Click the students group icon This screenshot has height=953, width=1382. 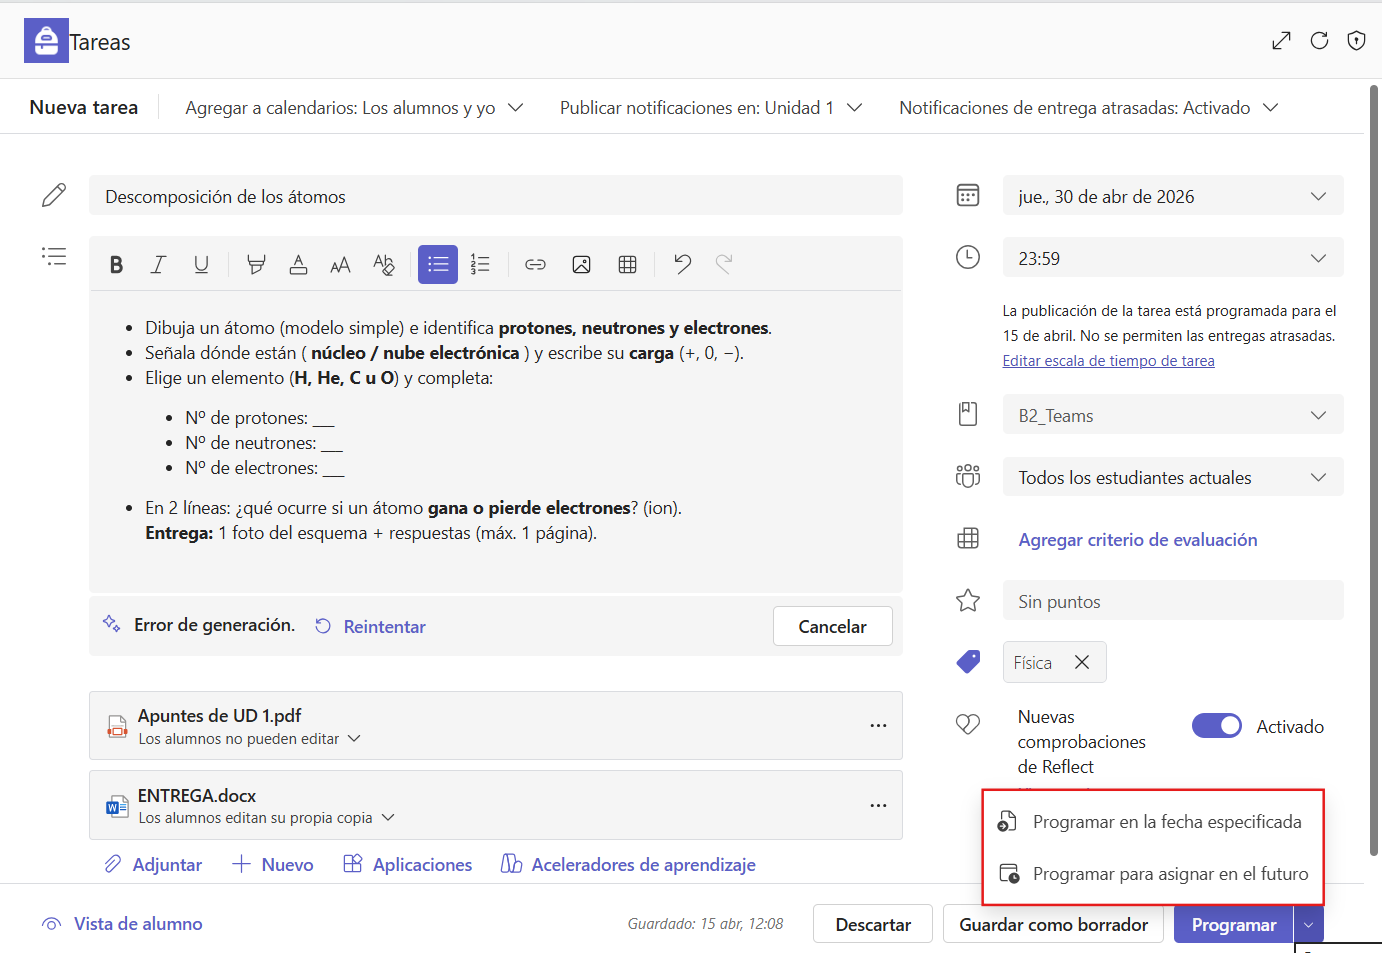pyautogui.click(x=968, y=476)
